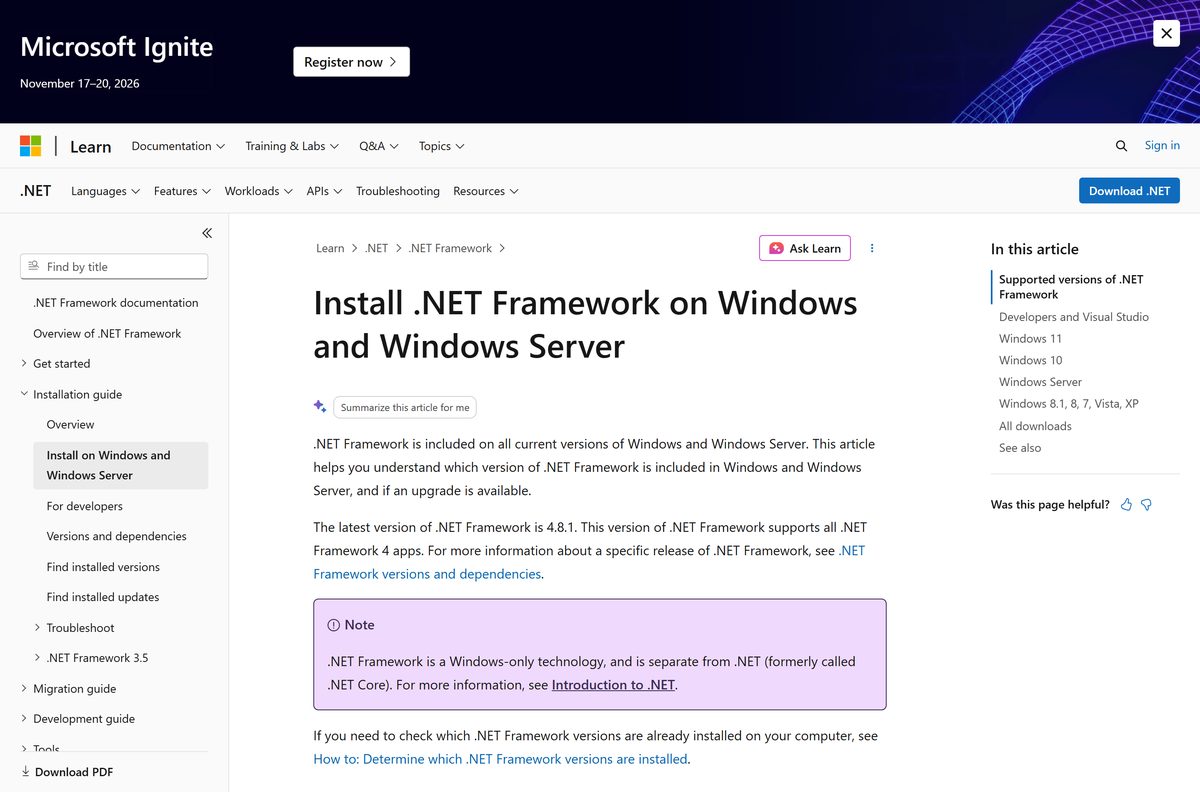This screenshot has height=792, width=1200.
Task: Open Introduction to .NET link
Action: [x=613, y=685]
